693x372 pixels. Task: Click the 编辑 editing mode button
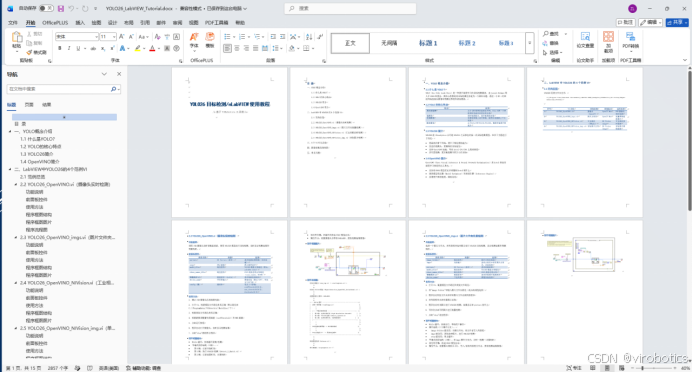pyautogui.click(x=651, y=22)
